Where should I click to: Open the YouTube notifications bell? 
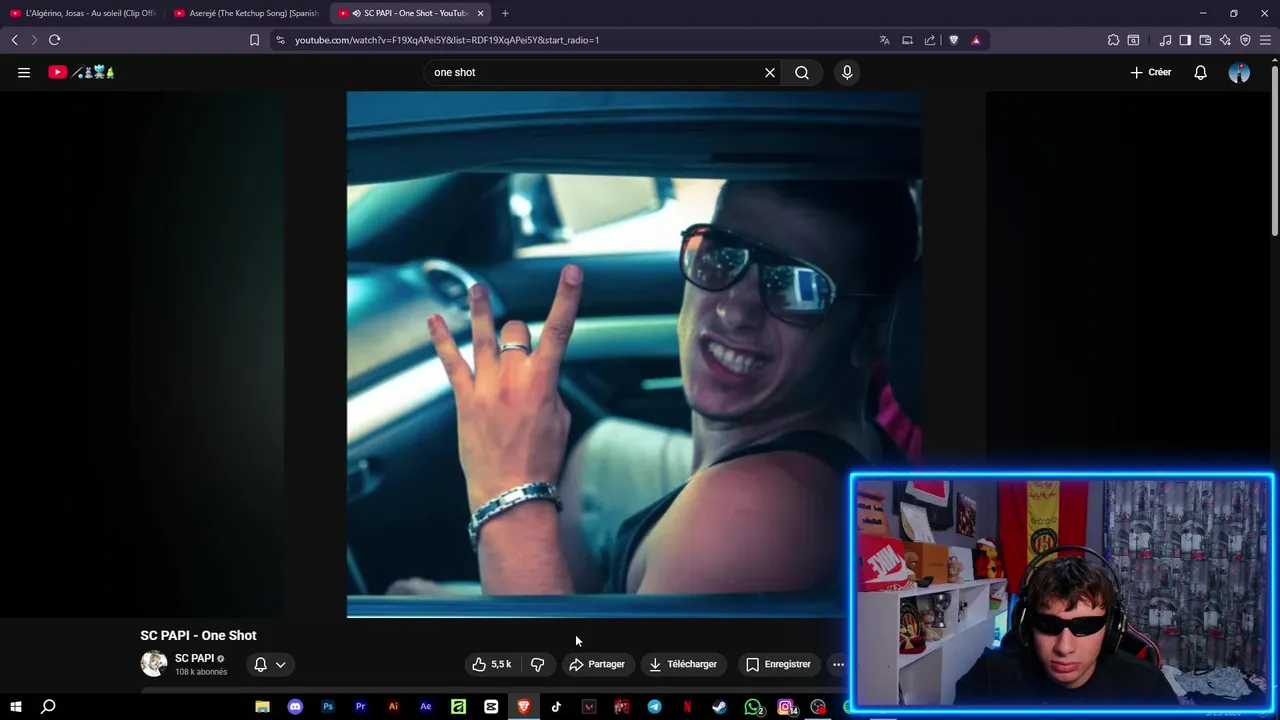point(1200,72)
